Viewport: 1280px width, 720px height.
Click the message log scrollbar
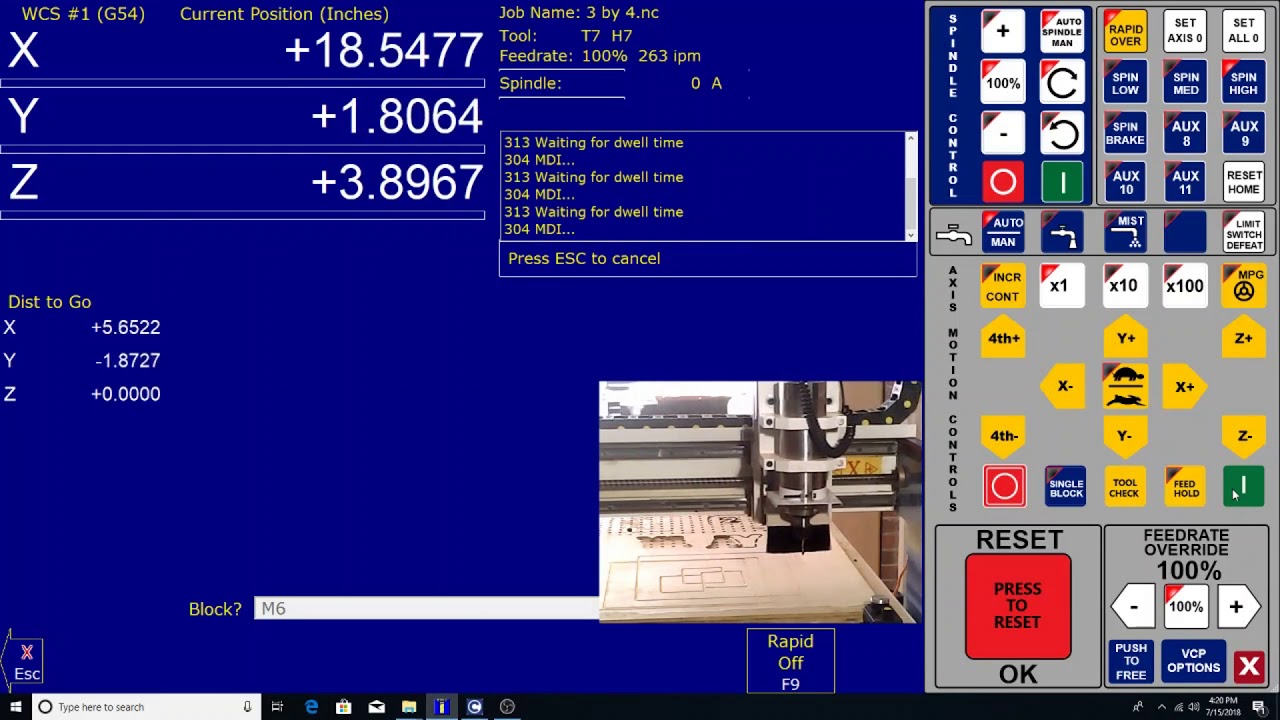pos(910,186)
